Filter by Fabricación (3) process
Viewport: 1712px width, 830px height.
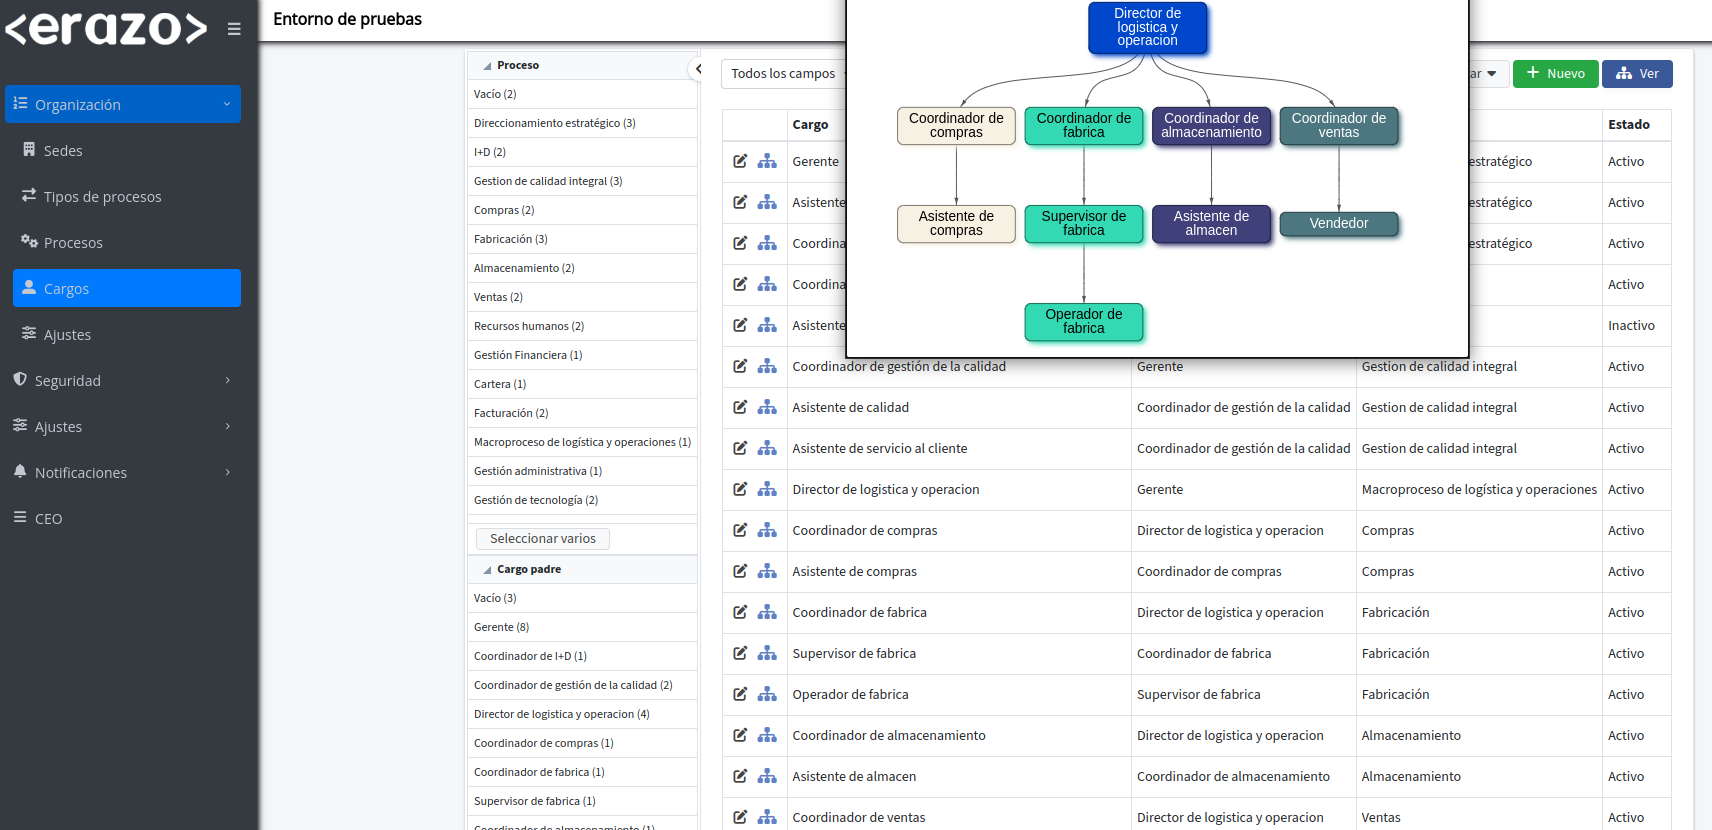pyautogui.click(x=511, y=239)
